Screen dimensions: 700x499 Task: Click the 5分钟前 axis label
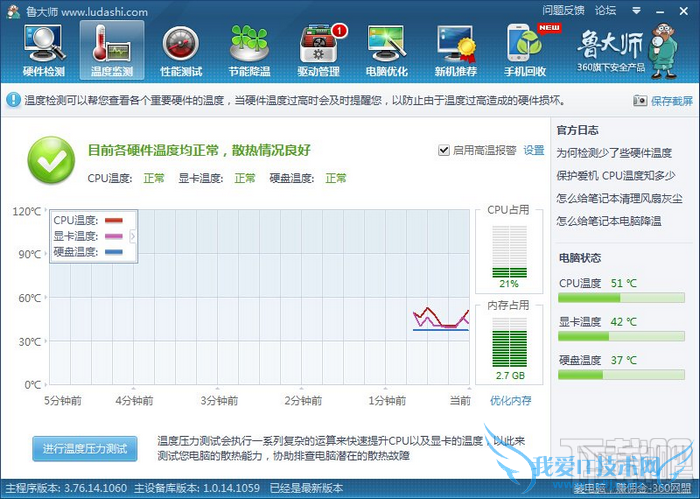(x=62, y=401)
